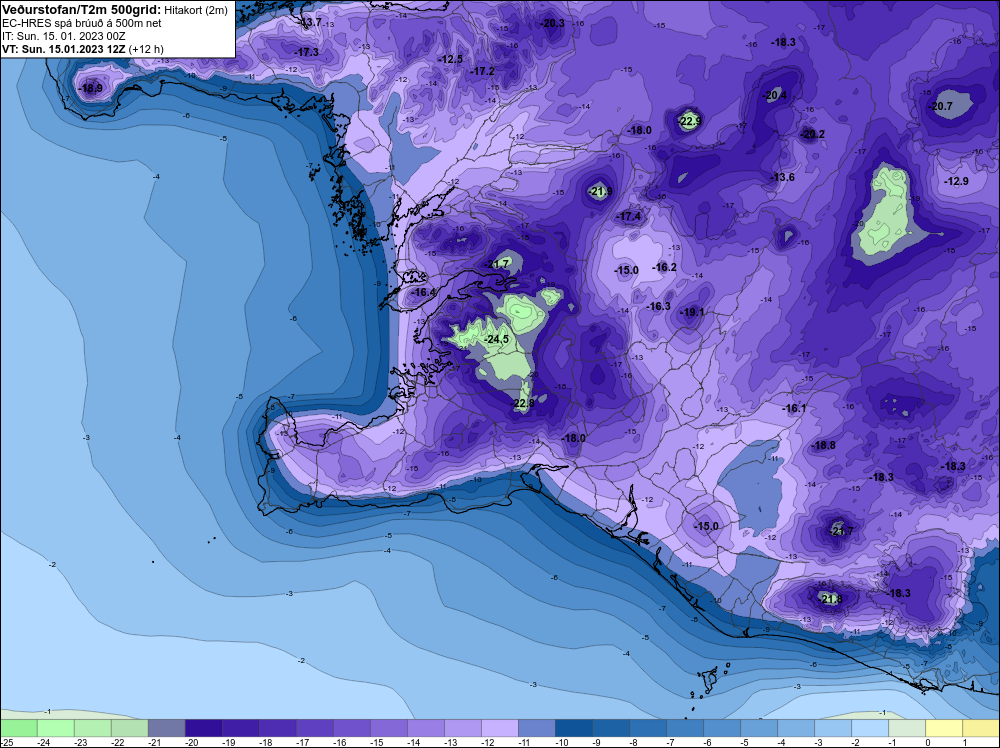Screen dimensions: 1000x748
Task: Click the -16.4 temperature label on the map
Action: tap(423, 292)
